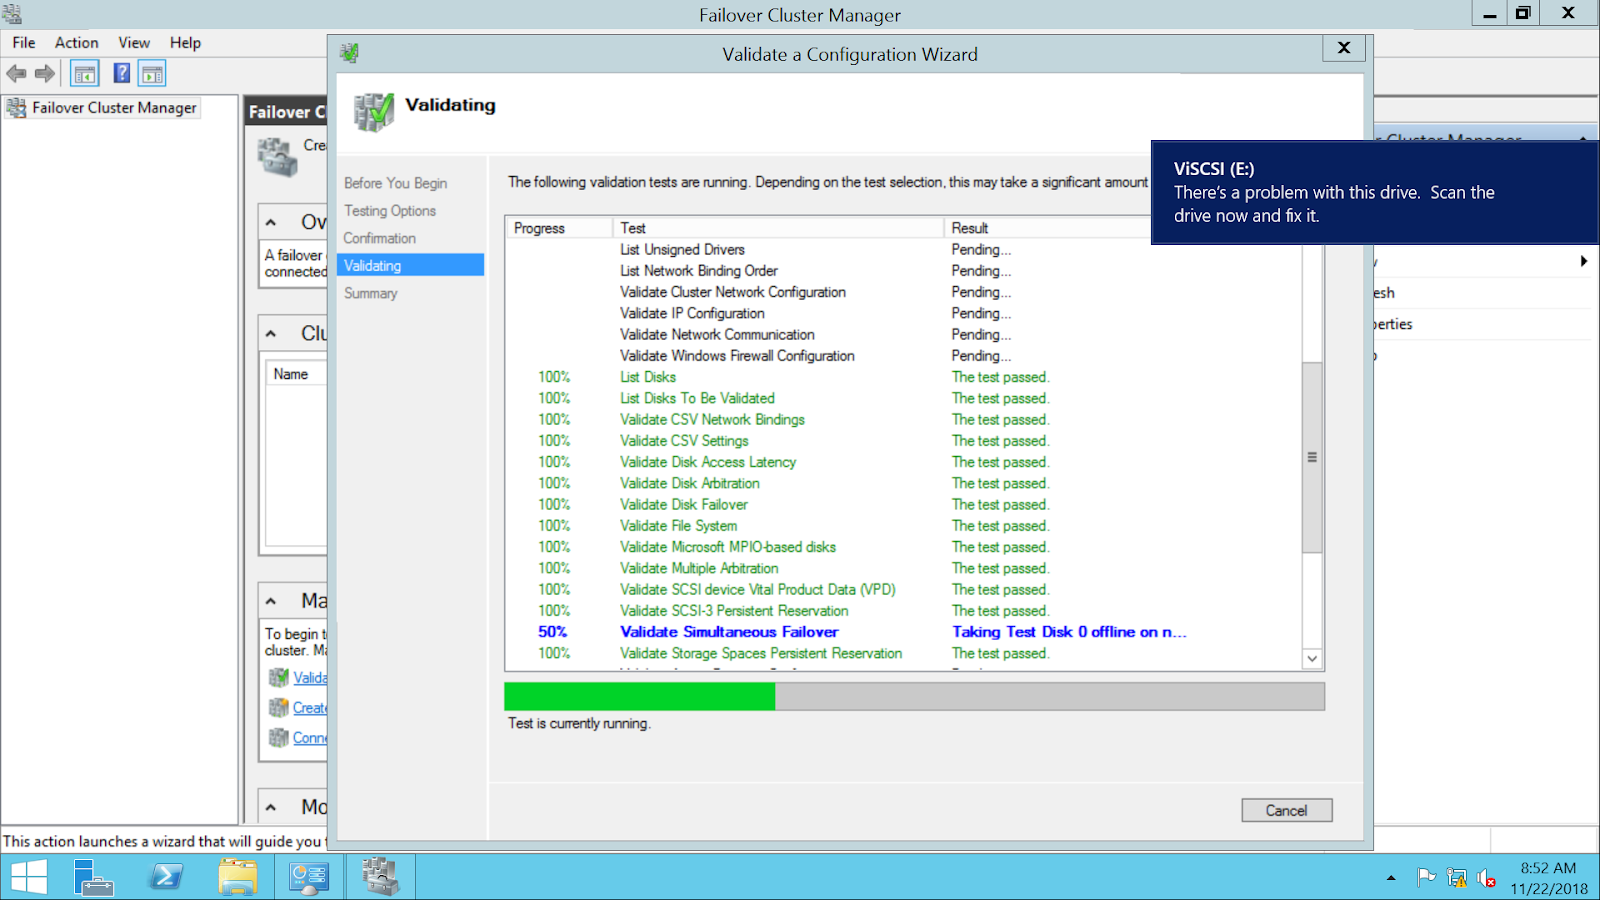Viewport: 1600px width, 900px height.
Task: Click the Test column header
Action: (778, 228)
